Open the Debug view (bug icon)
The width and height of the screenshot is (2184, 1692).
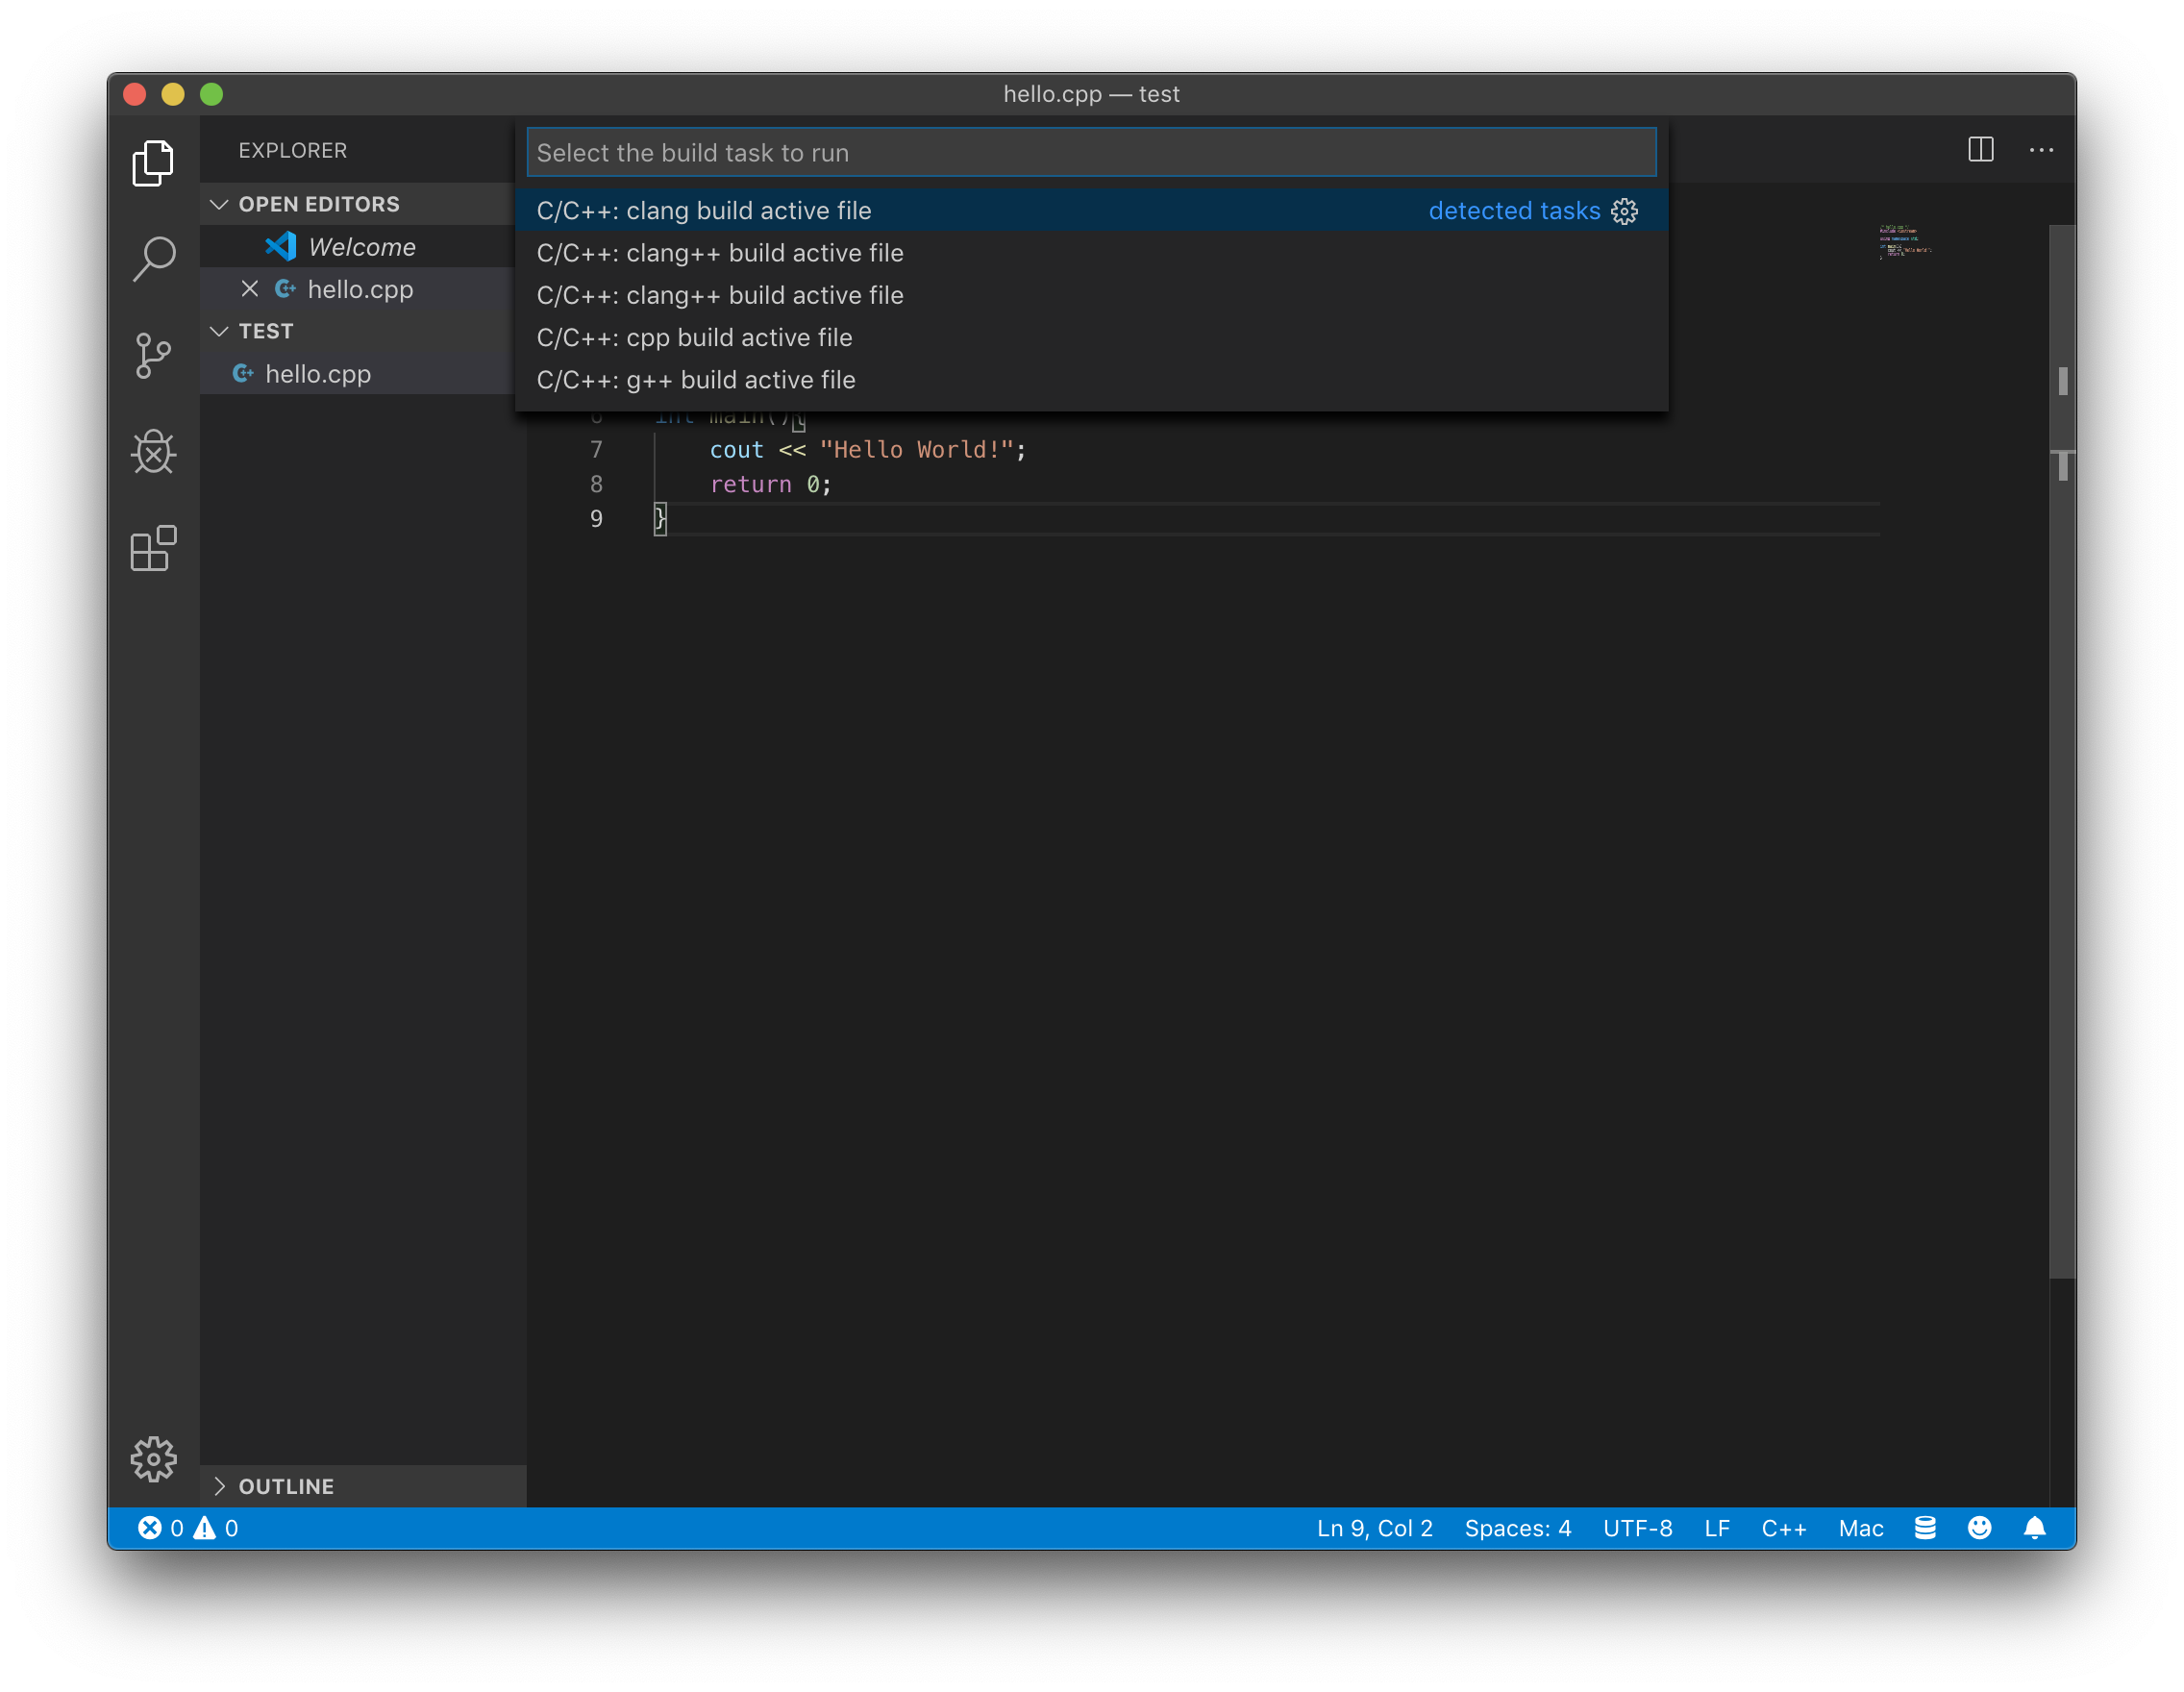[153, 452]
